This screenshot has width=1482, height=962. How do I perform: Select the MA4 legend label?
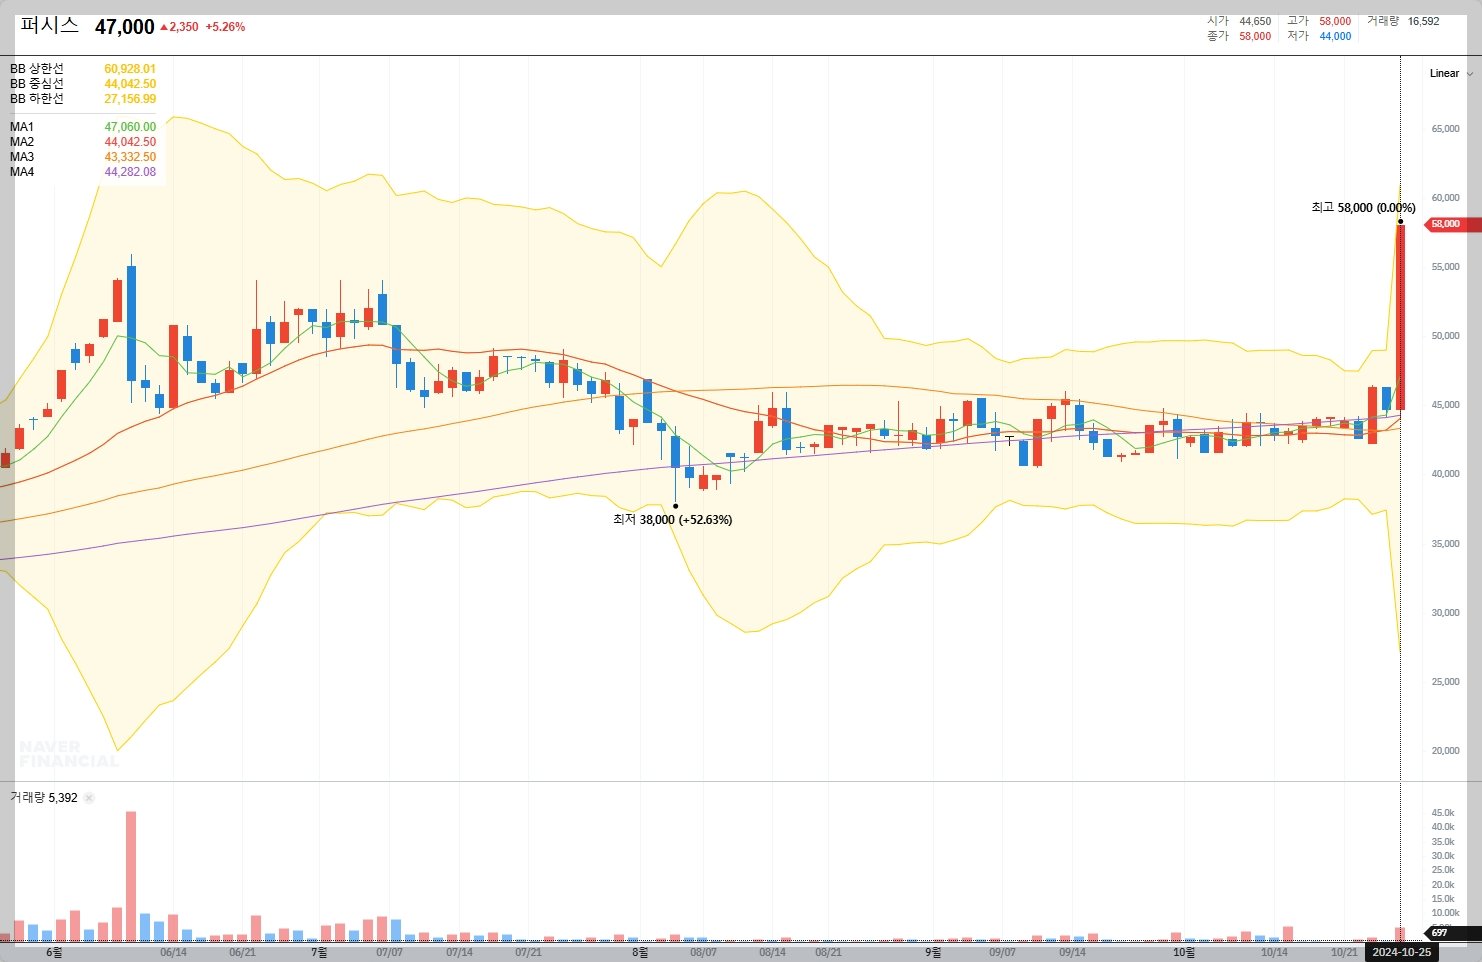pyautogui.click(x=22, y=172)
